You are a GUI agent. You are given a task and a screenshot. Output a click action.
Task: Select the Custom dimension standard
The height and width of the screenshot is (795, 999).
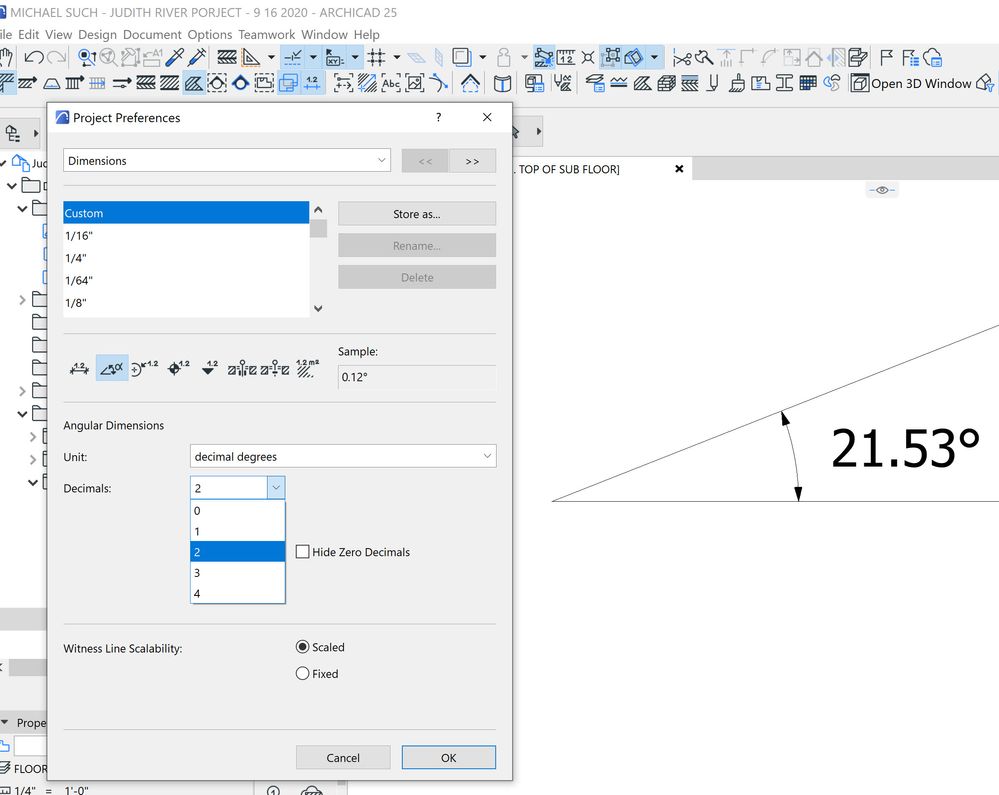(186, 213)
